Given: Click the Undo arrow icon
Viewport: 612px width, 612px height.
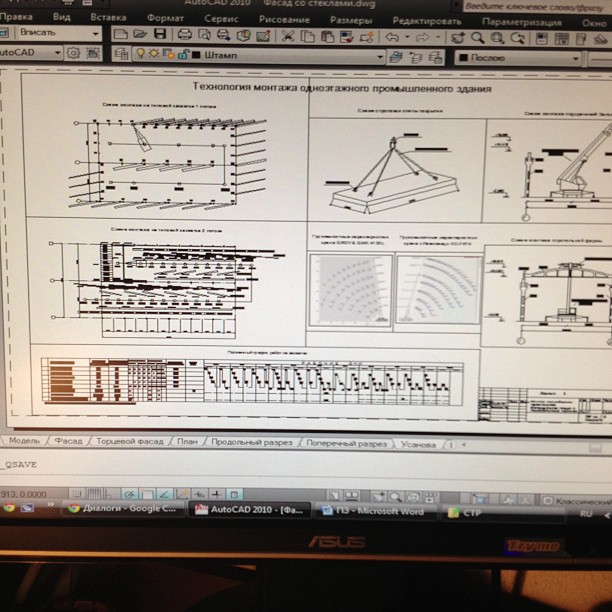Looking at the screenshot, I should coord(392,37).
